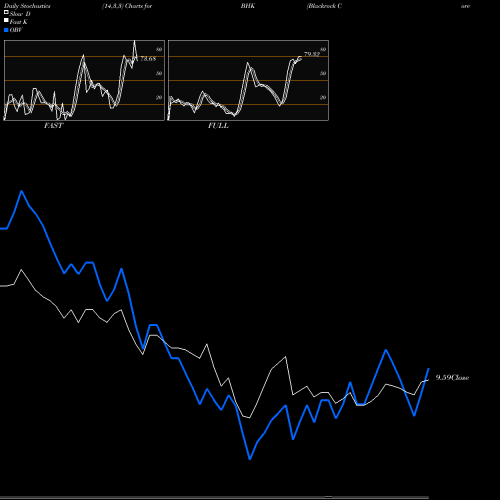Click the 79.32 value in FULL chart

(x=312, y=54)
